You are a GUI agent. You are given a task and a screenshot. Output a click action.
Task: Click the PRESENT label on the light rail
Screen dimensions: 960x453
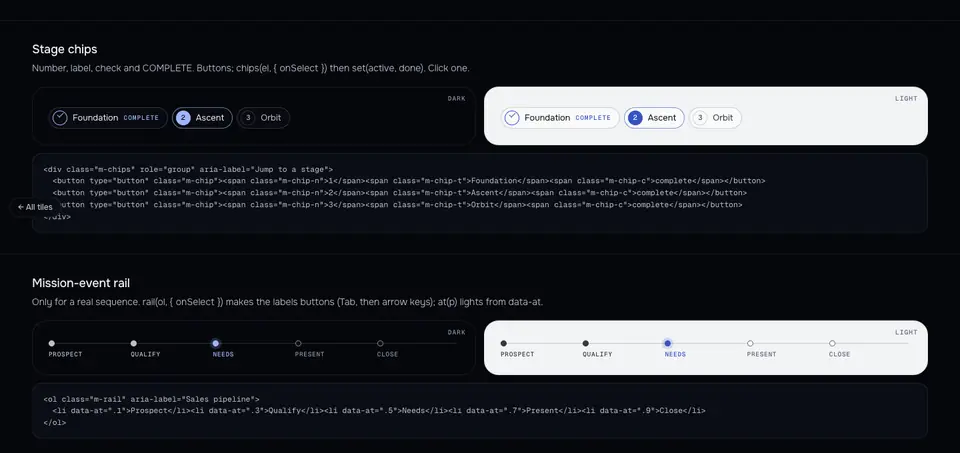click(761, 354)
